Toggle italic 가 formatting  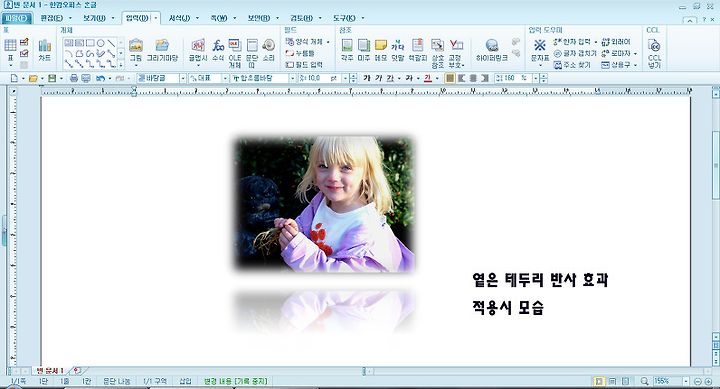(x=378, y=79)
